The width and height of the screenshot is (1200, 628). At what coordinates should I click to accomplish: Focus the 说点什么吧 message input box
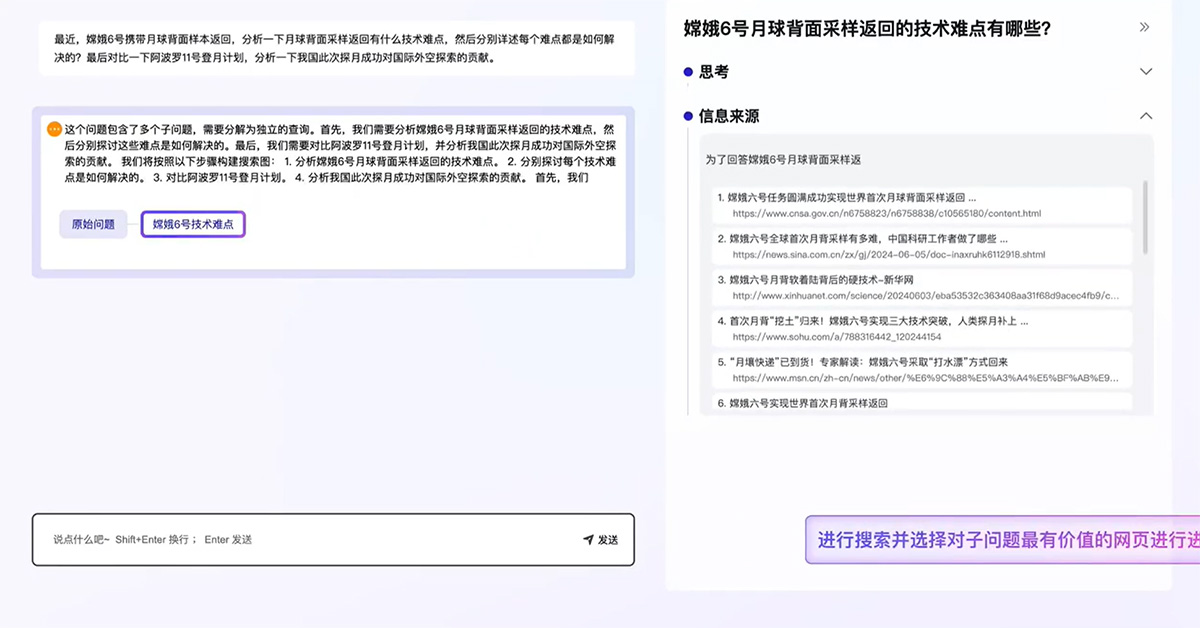(x=310, y=540)
